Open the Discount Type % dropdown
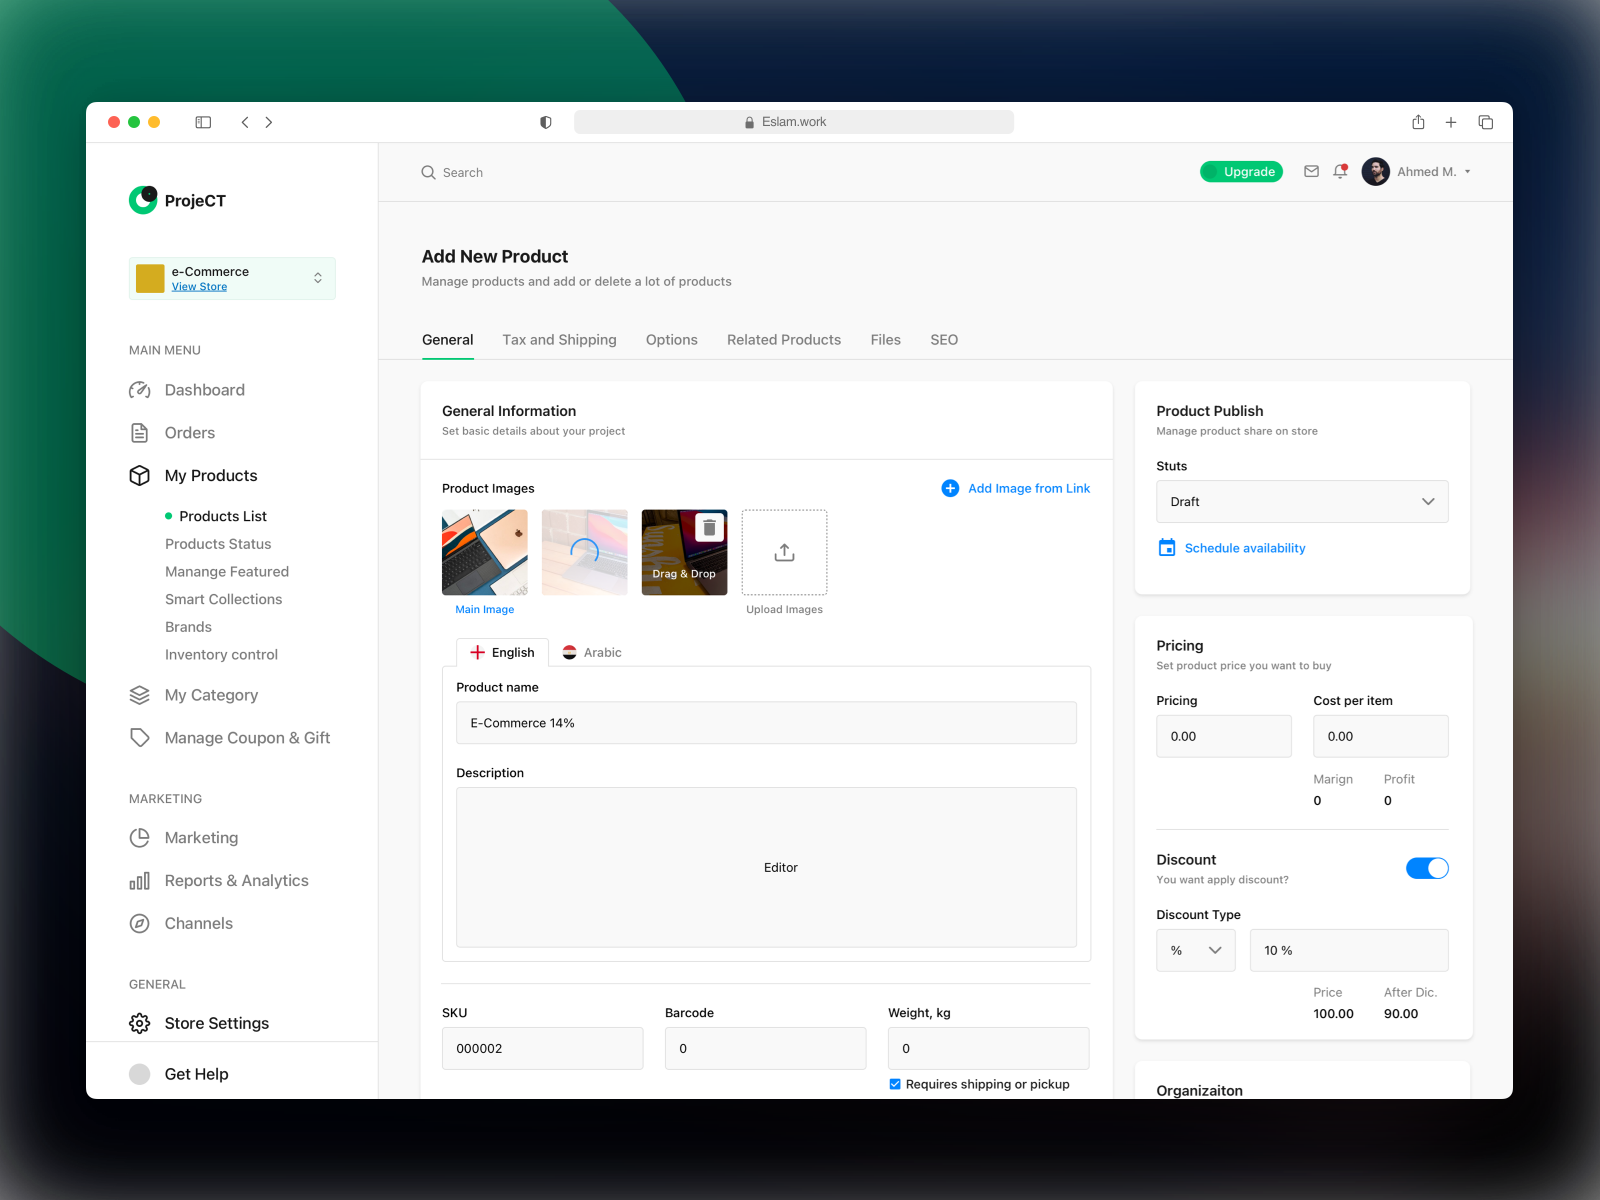Image resolution: width=1600 pixels, height=1200 pixels. click(1196, 951)
